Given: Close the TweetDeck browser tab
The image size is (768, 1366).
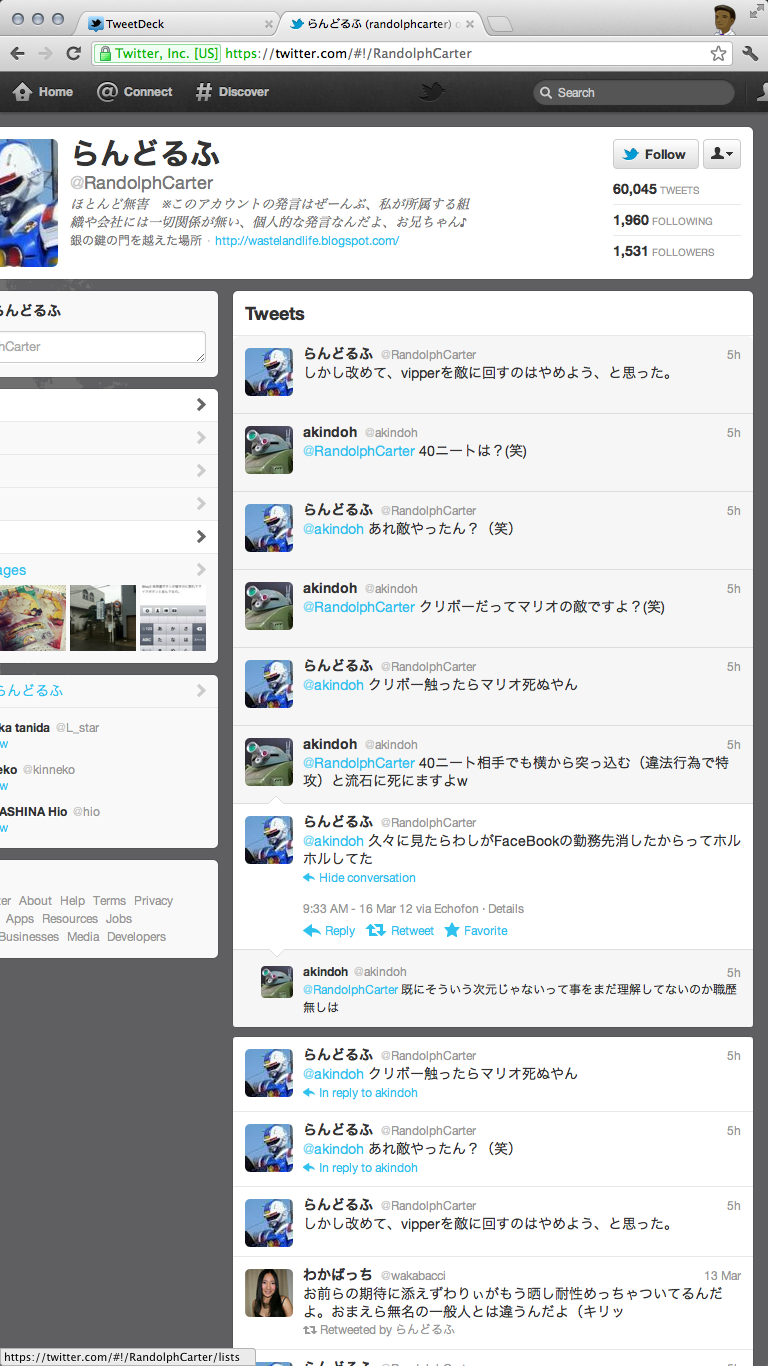Looking at the screenshot, I should pos(269,24).
